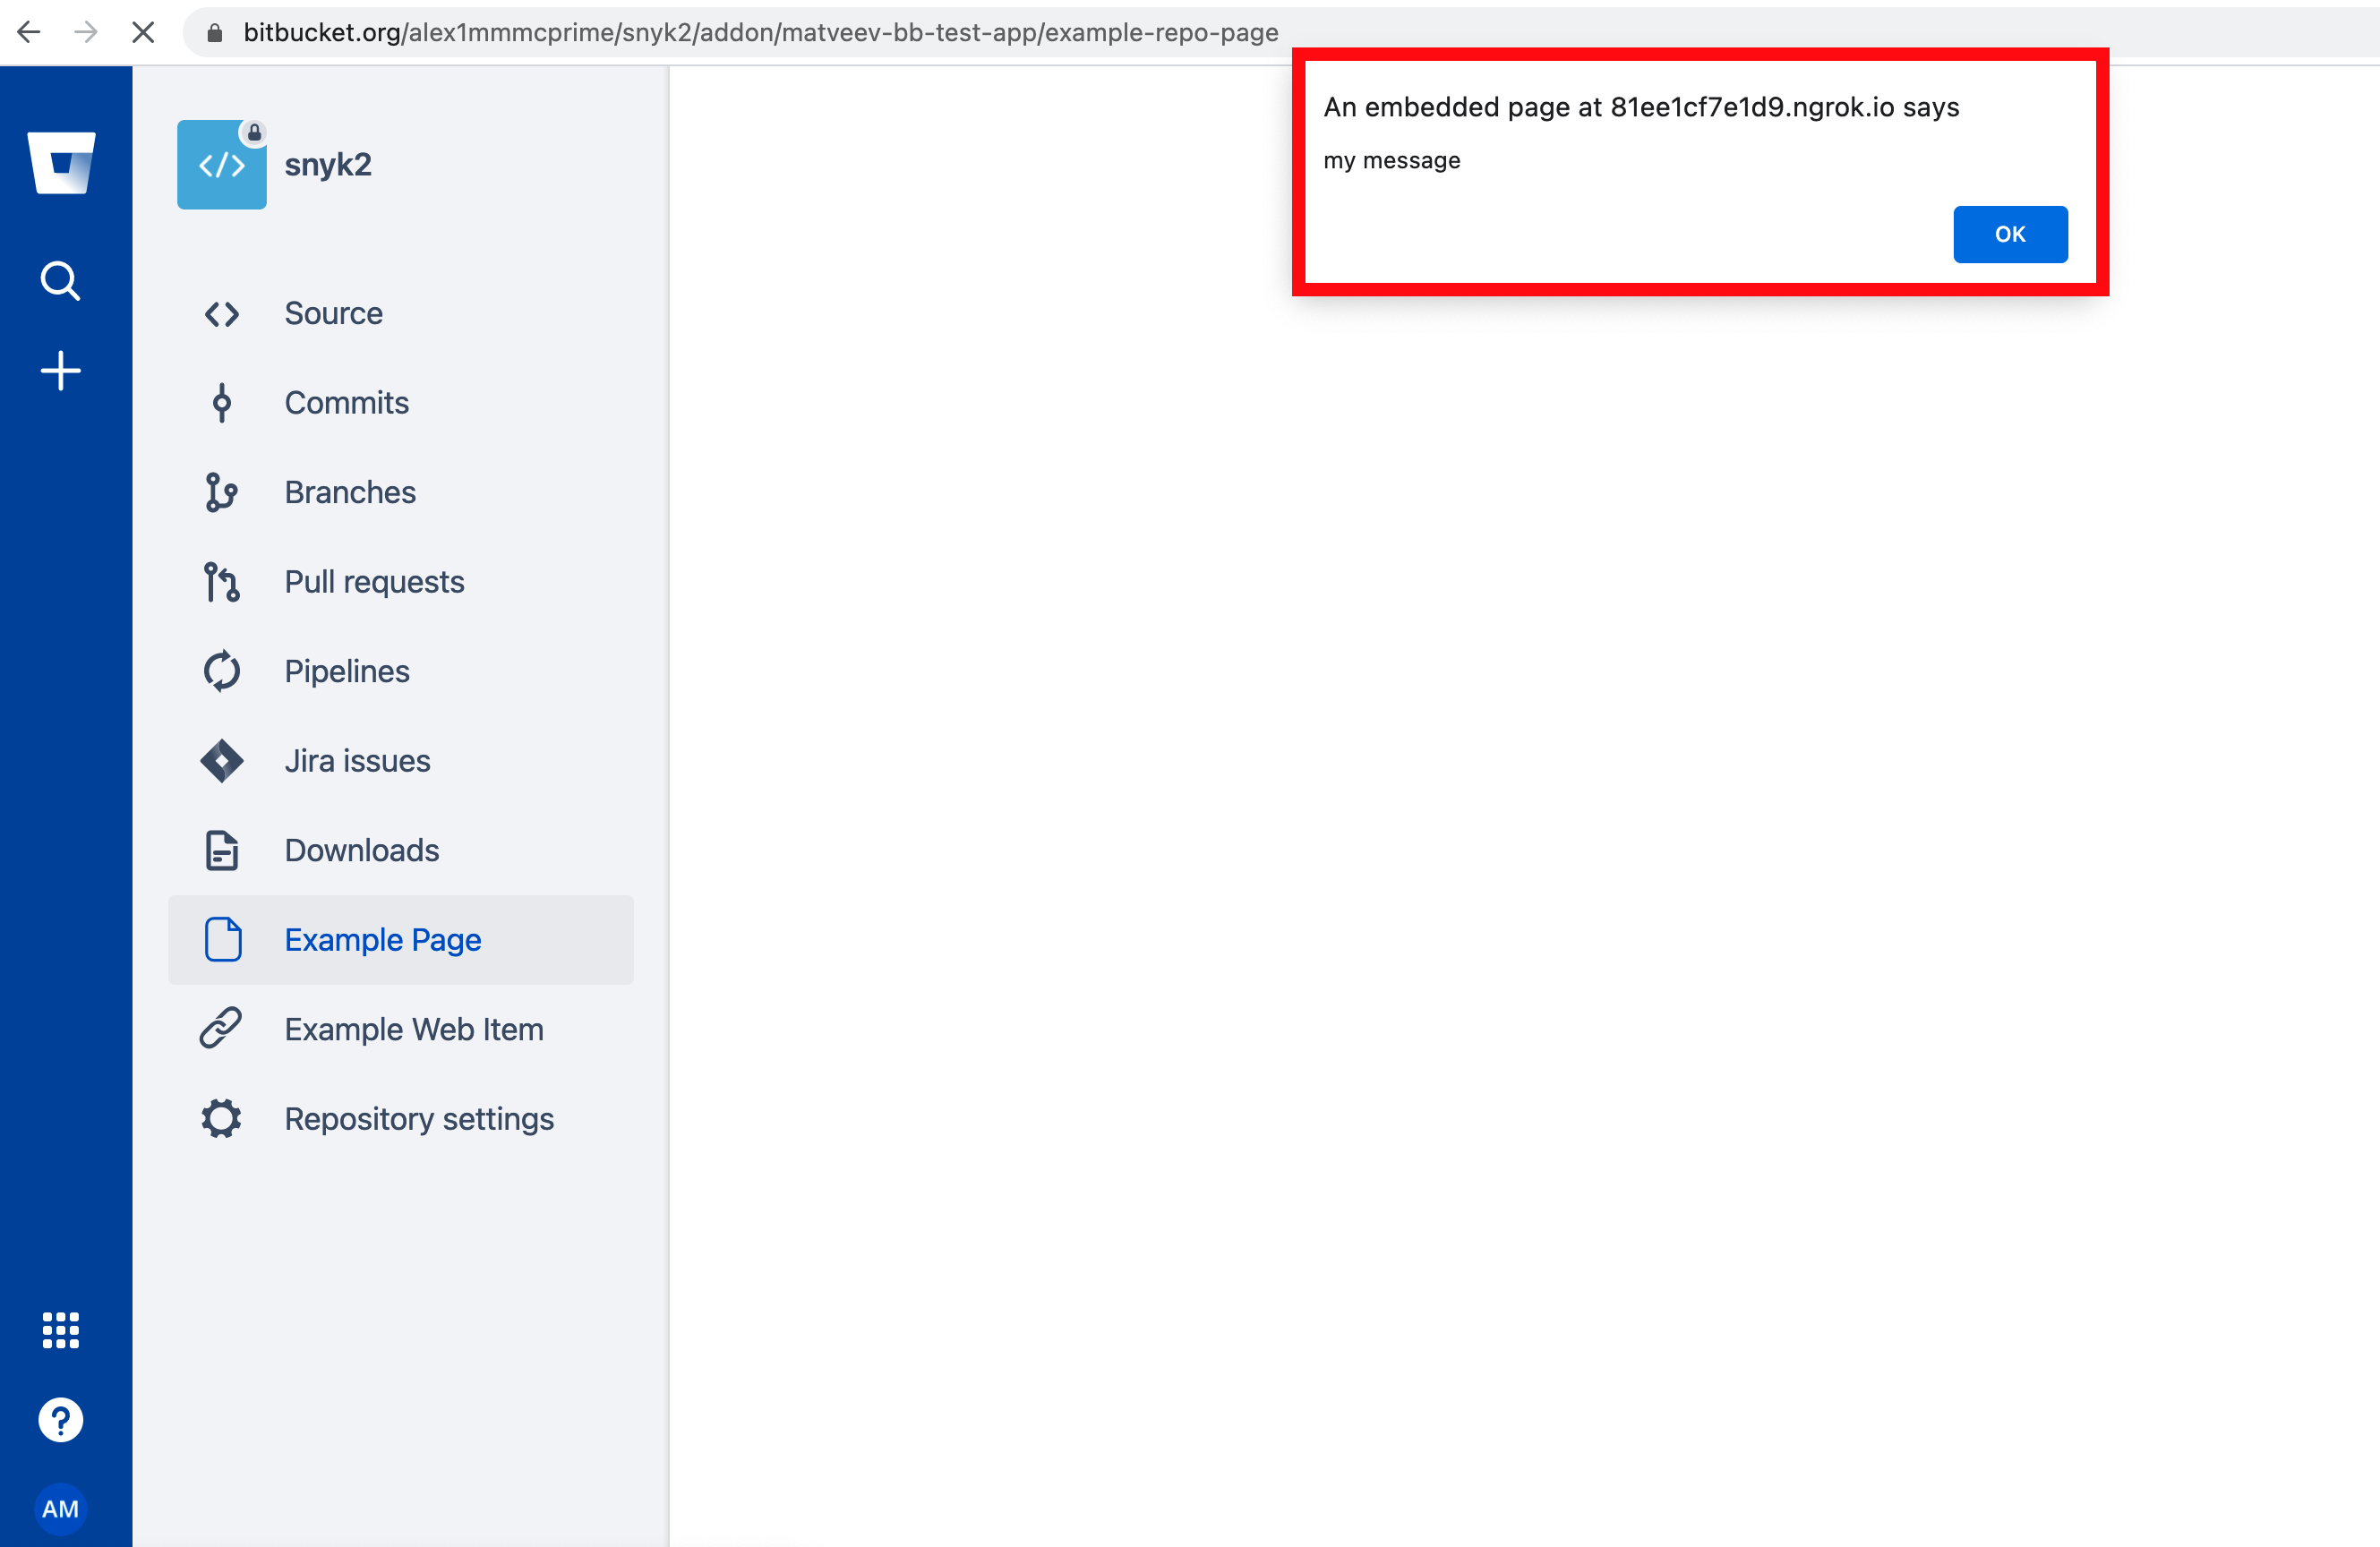Image resolution: width=2380 pixels, height=1547 pixels.
Task: Click the browser back arrow
Action: coord(29,32)
